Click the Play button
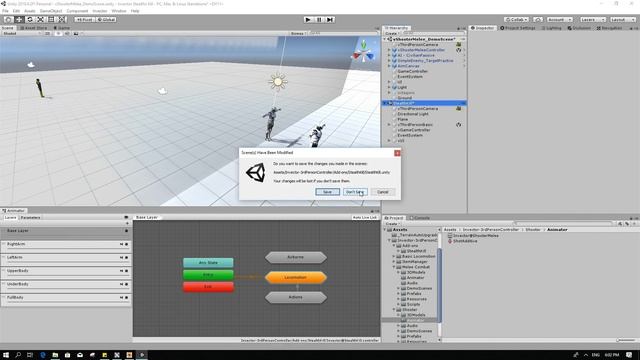The height and width of the screenshot is (360, 640). click(308, 20)
